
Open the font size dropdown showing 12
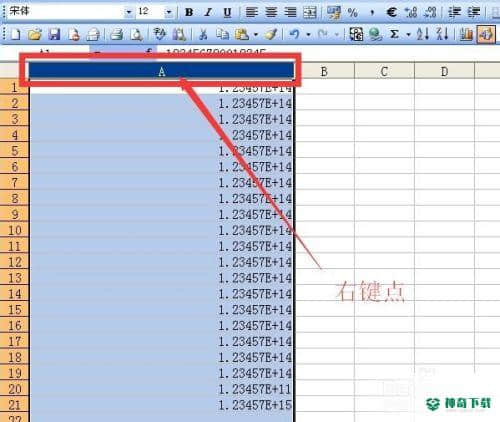click(x=169, y=12)
